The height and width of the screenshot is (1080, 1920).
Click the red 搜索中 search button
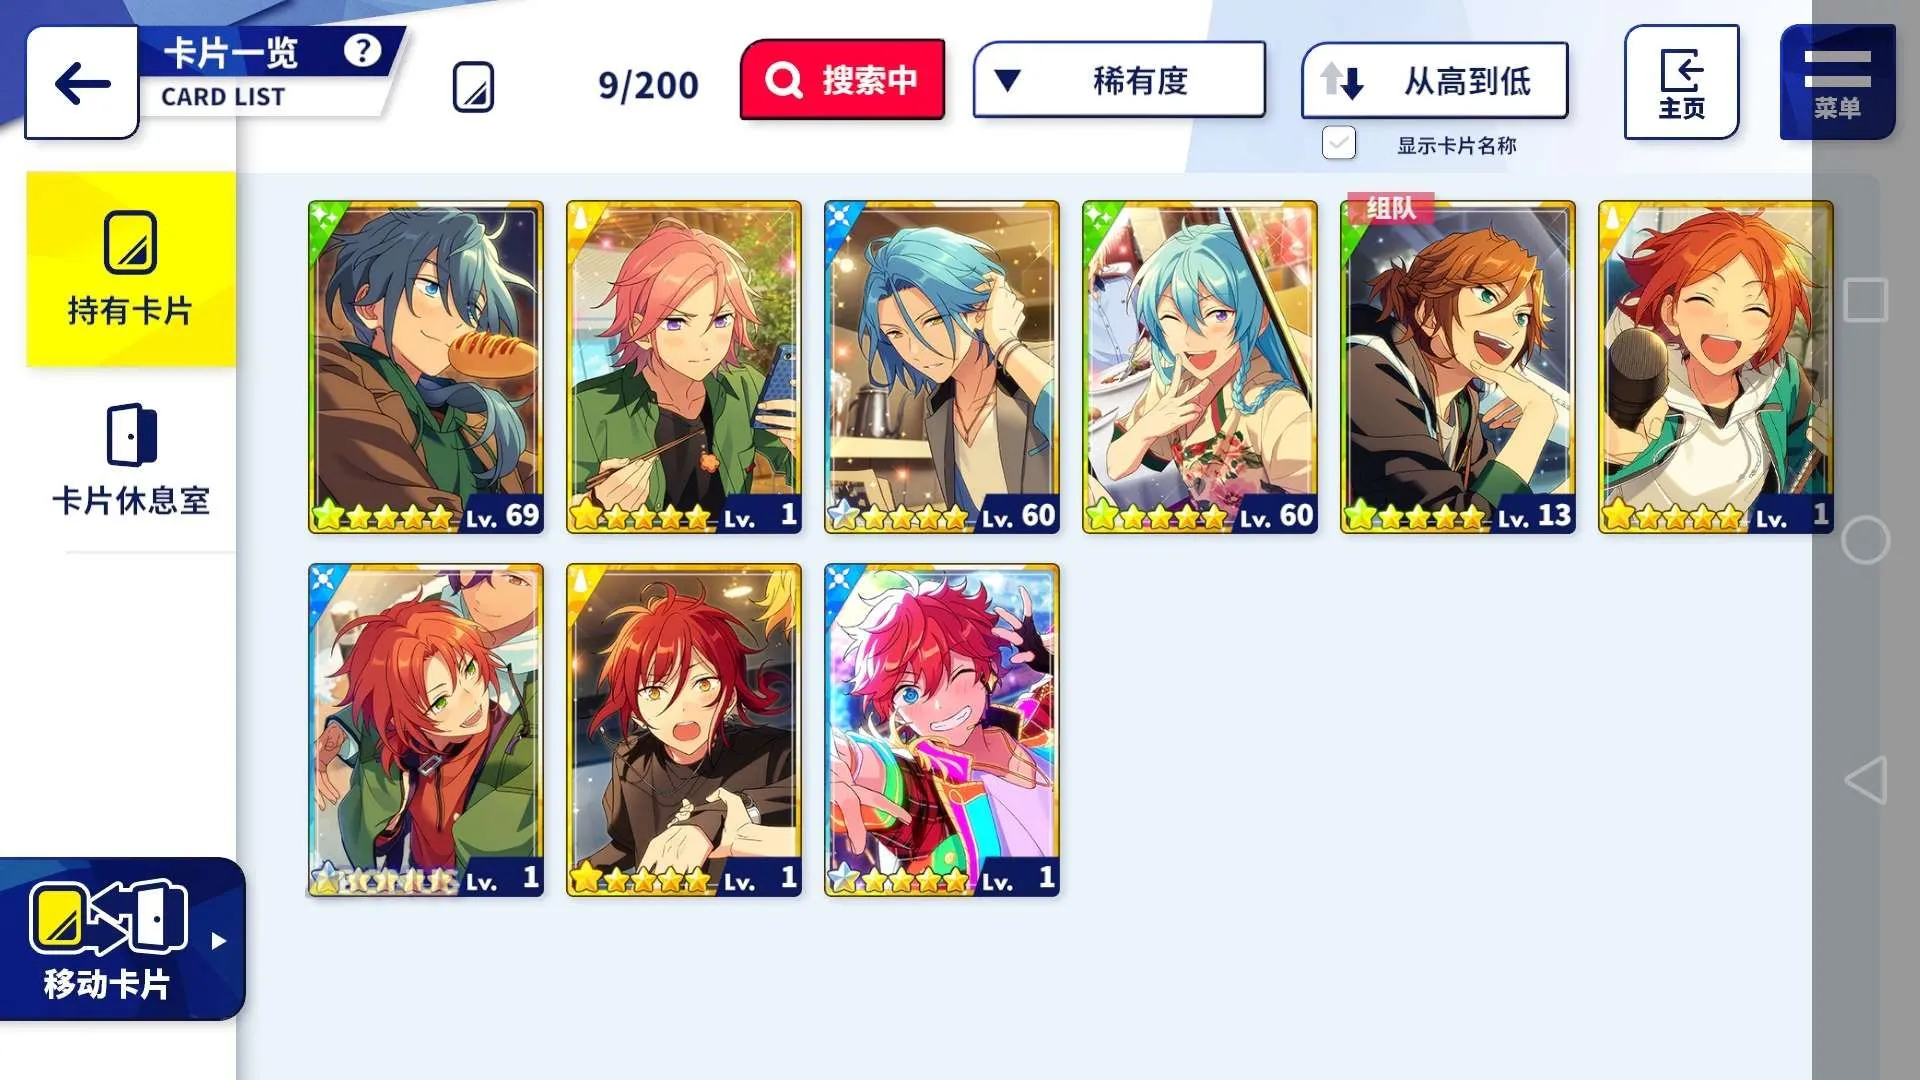(x=842, y=80)
